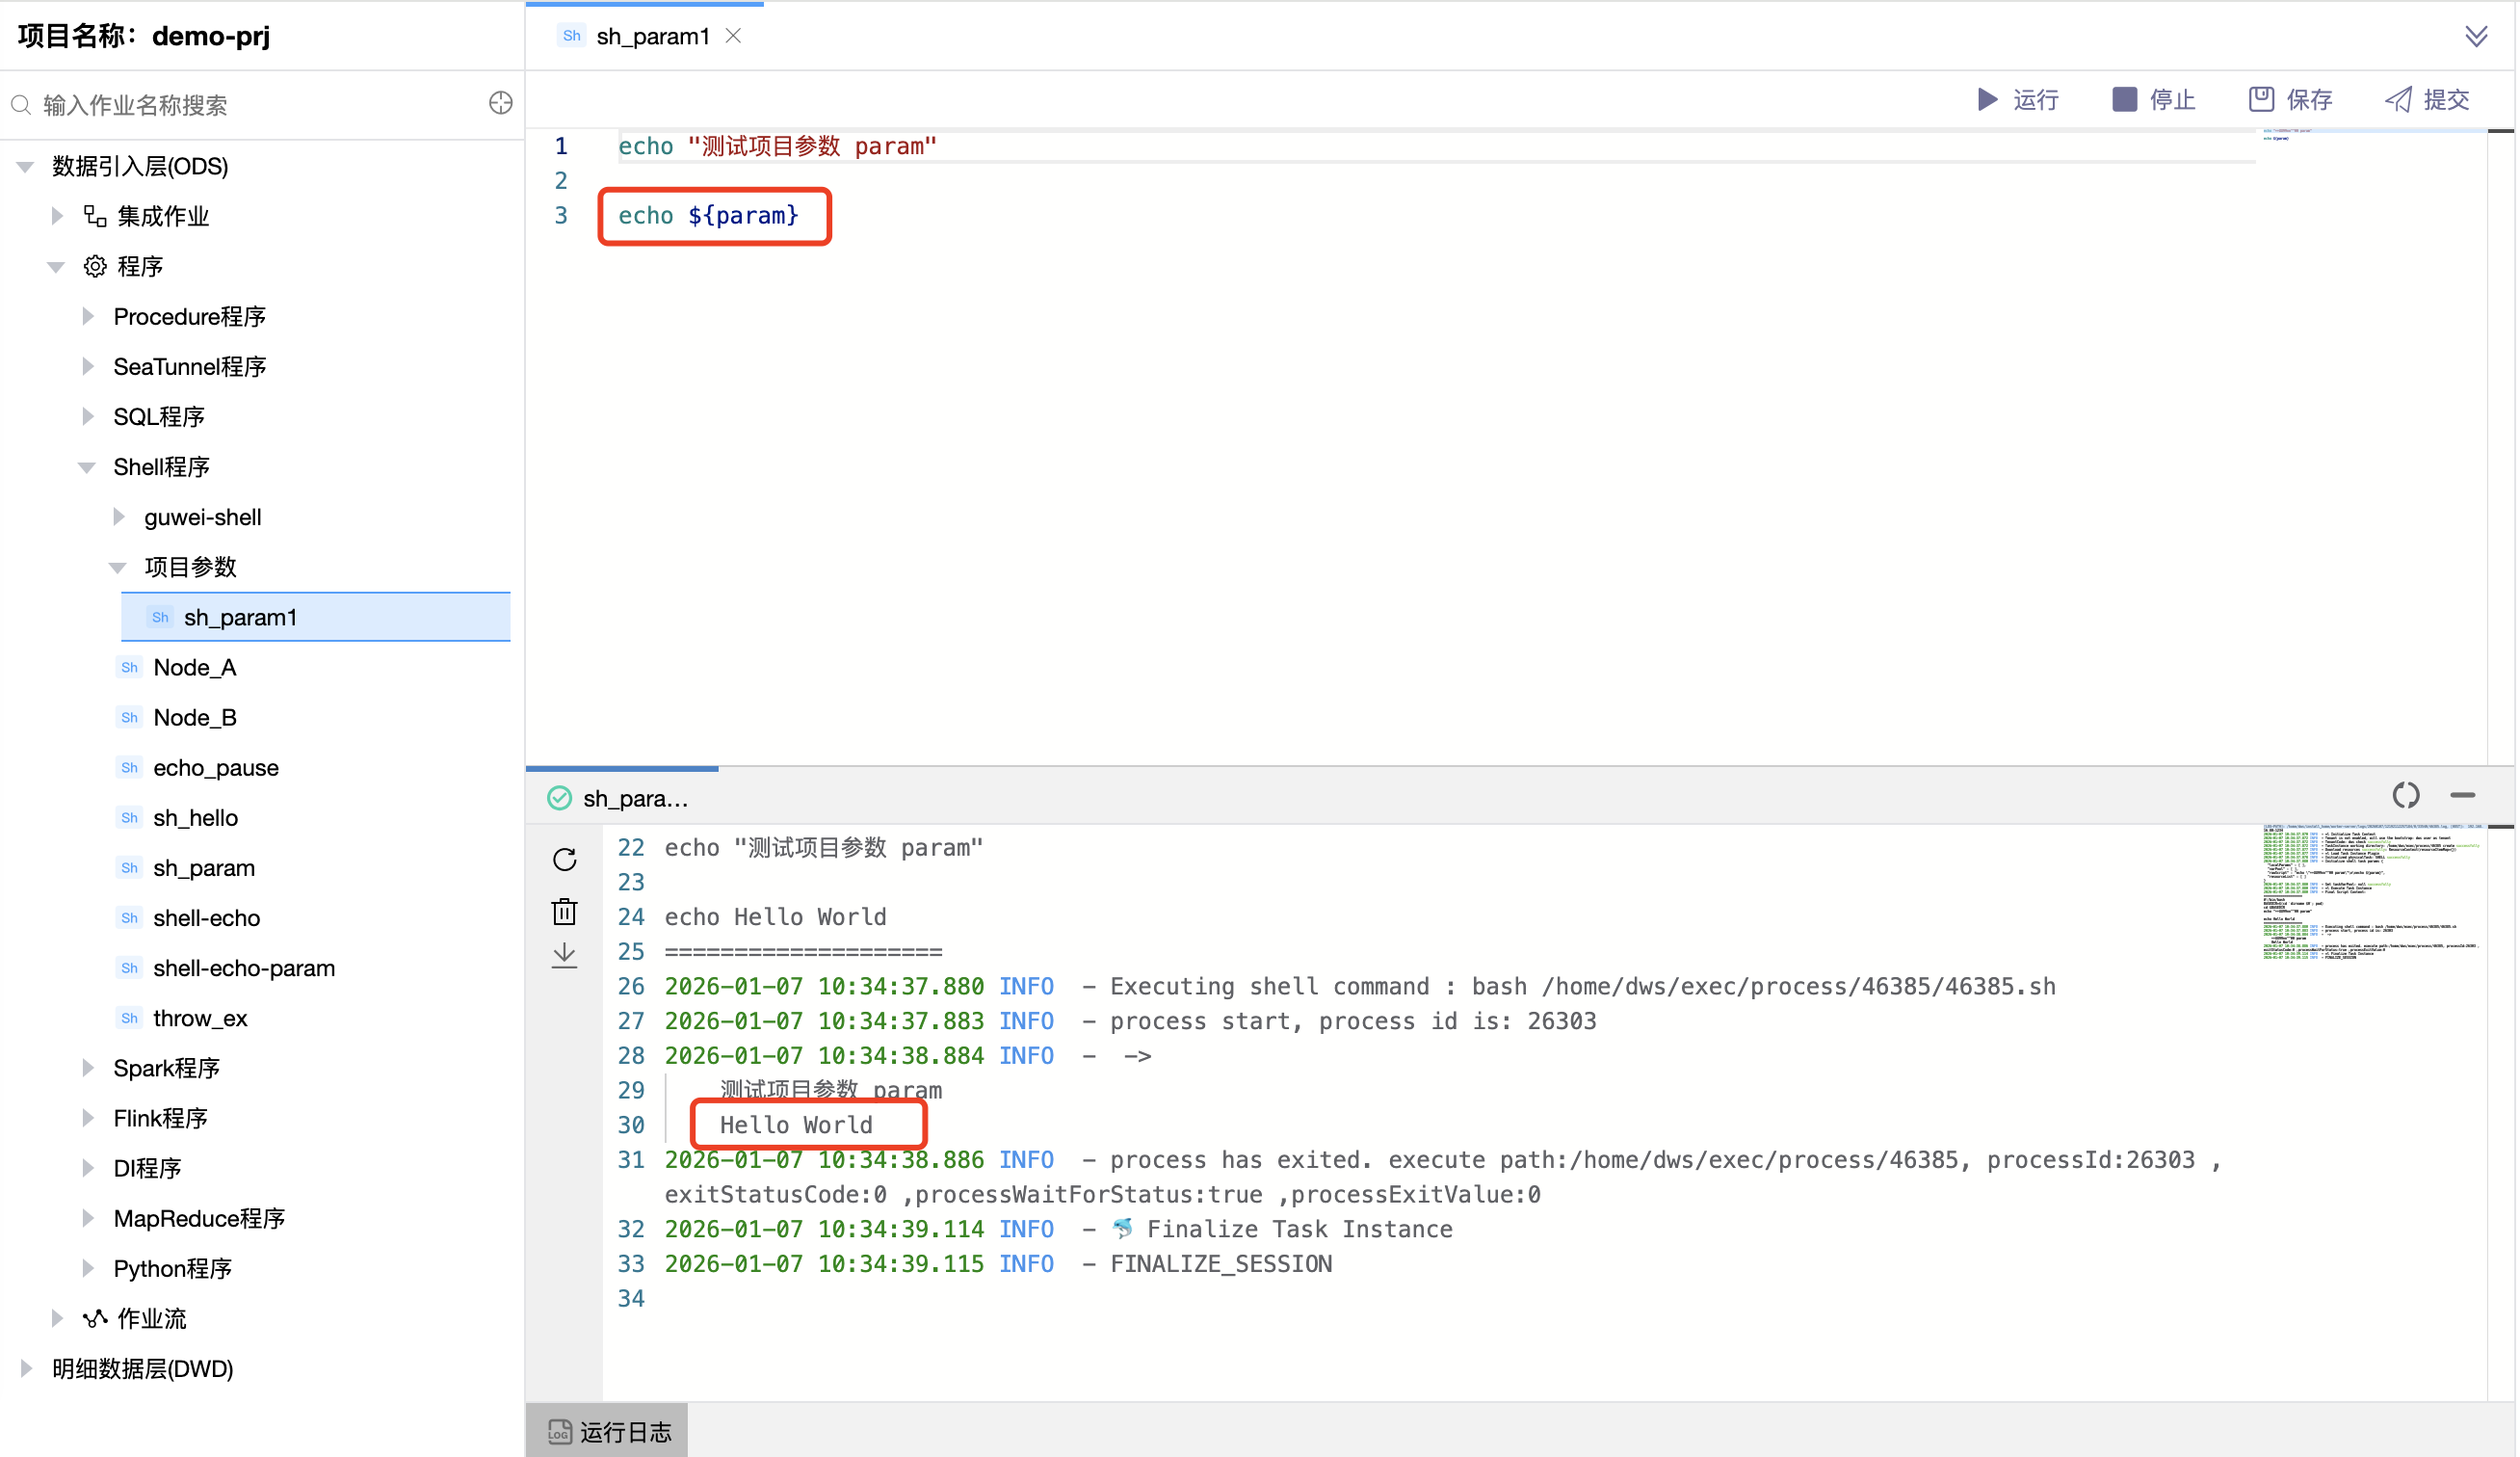The height and width of the screenshot is (1457, 2520).
Task: Save the script using the 保存 button
Action: pyautogui.click(x=2290, y=99)
